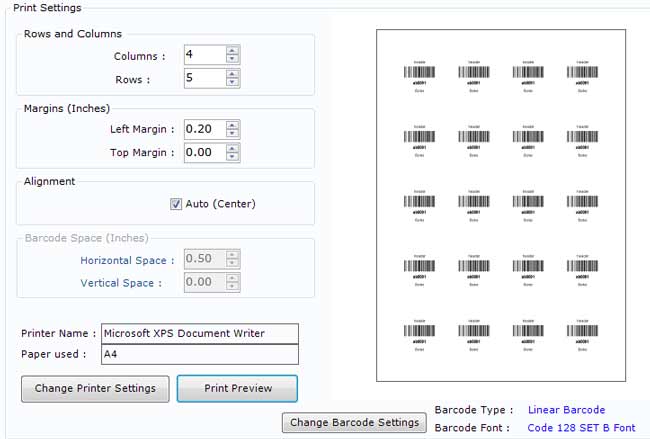The image size is (650, 439).
Task: Uncheck the Auto (Center) alignment checkbox
Action: click(x=176, y=204)
